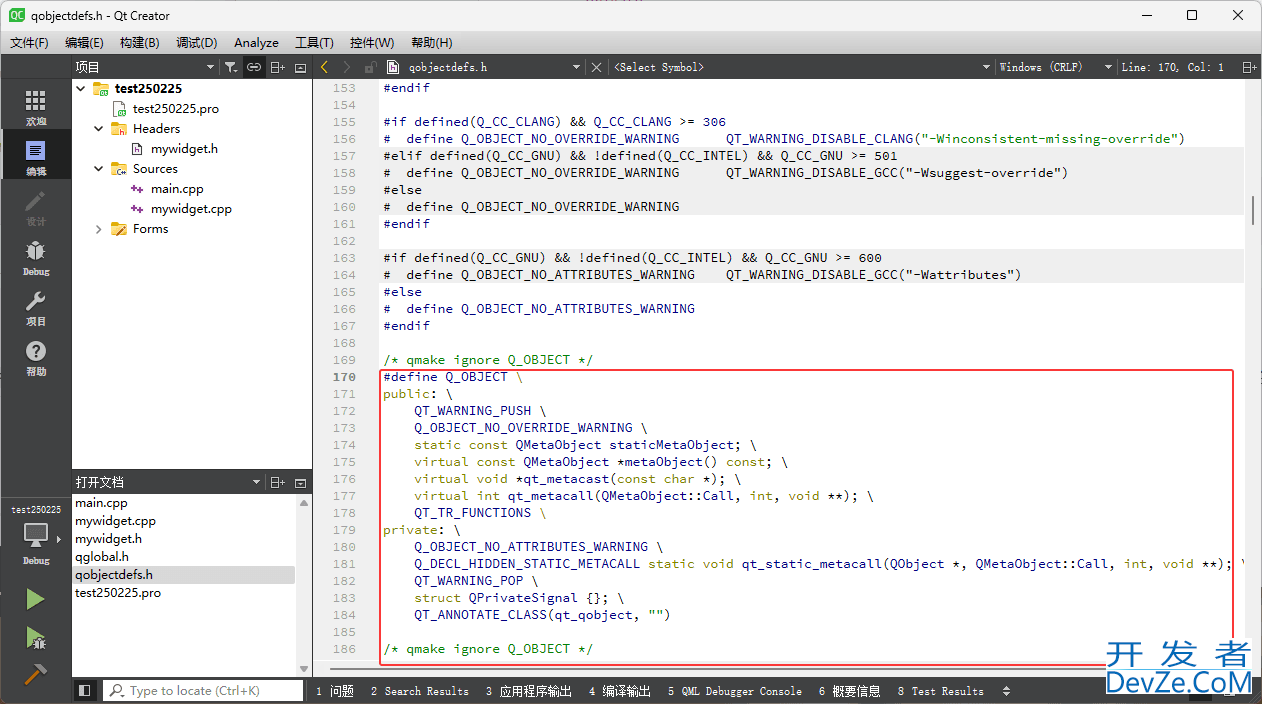The height and width of the screenshot is (704, 1262).
Task: Close the open documents panel
Action: click(300, 483)
